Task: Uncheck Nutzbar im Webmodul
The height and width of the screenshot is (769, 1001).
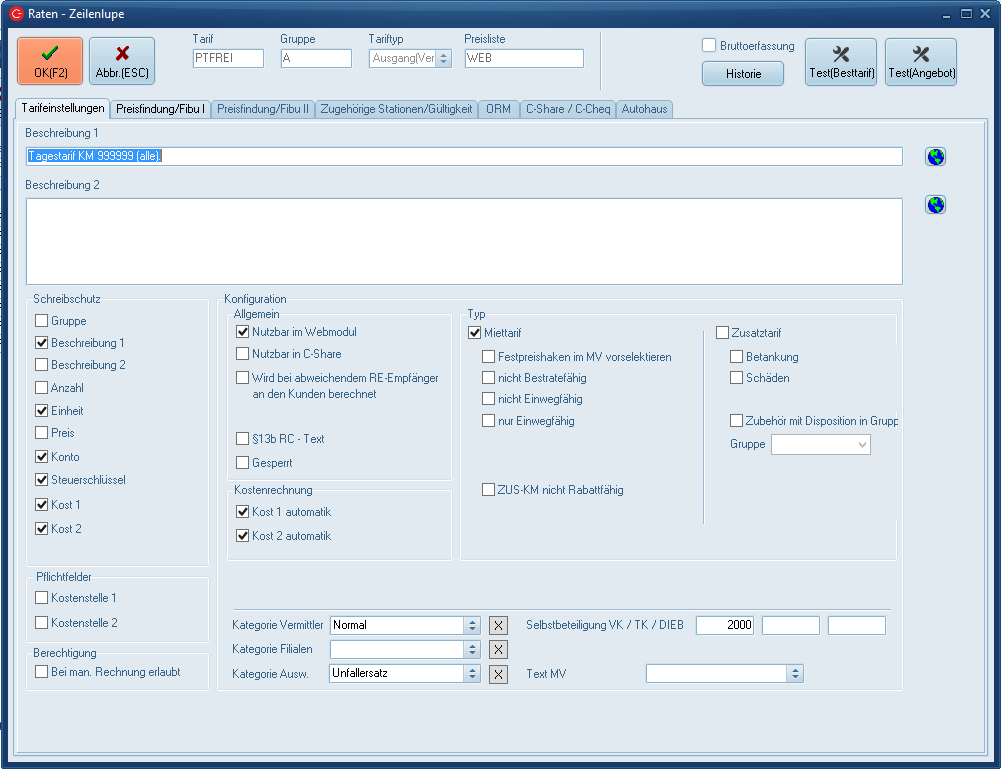Action: (x=242, y=332)
